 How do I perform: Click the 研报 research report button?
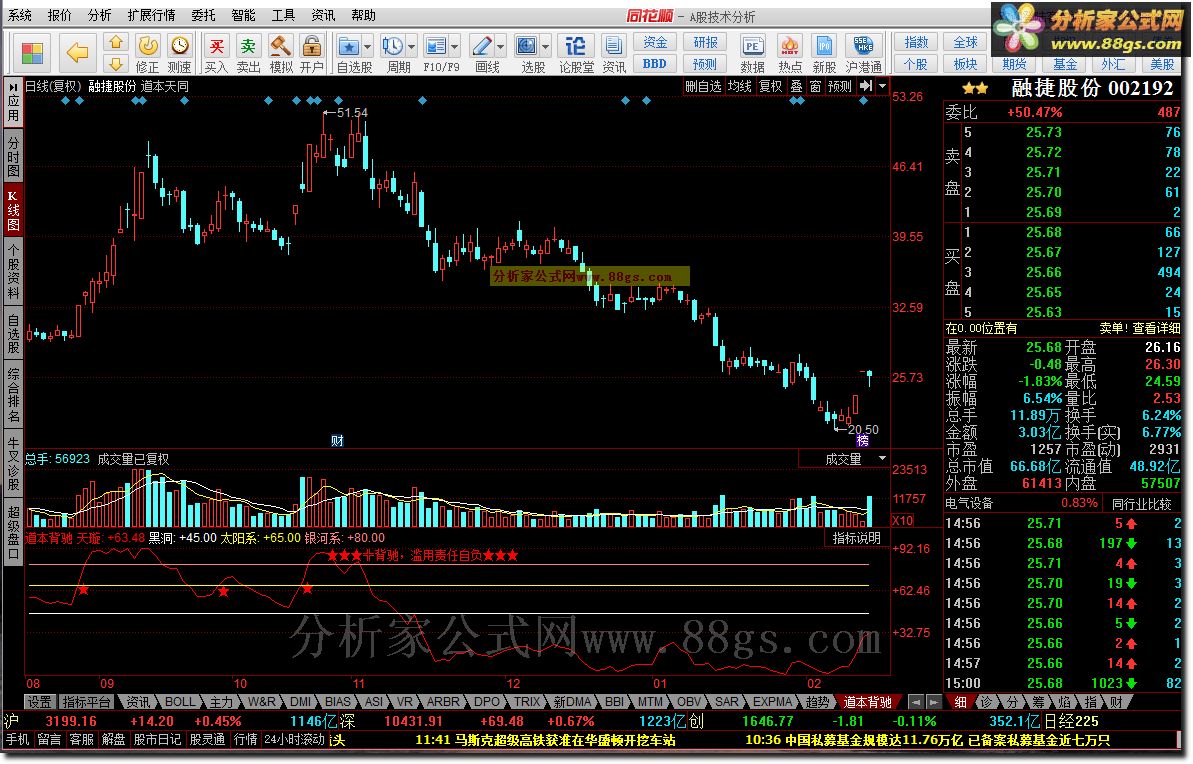click(x=705, y=43)
